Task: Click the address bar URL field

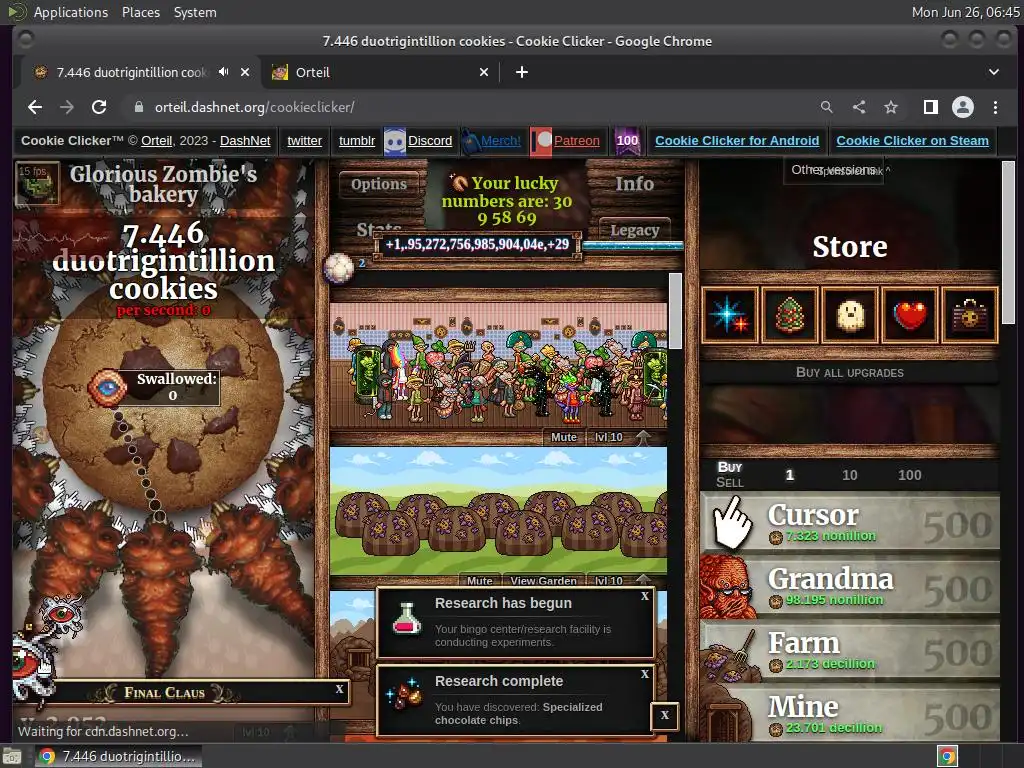Action: [x=470, y=107]
